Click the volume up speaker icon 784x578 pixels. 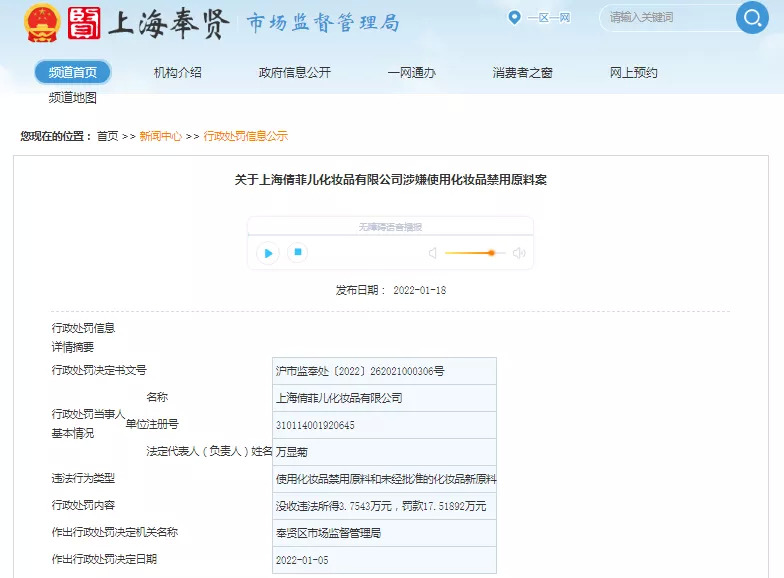point(519,253)
